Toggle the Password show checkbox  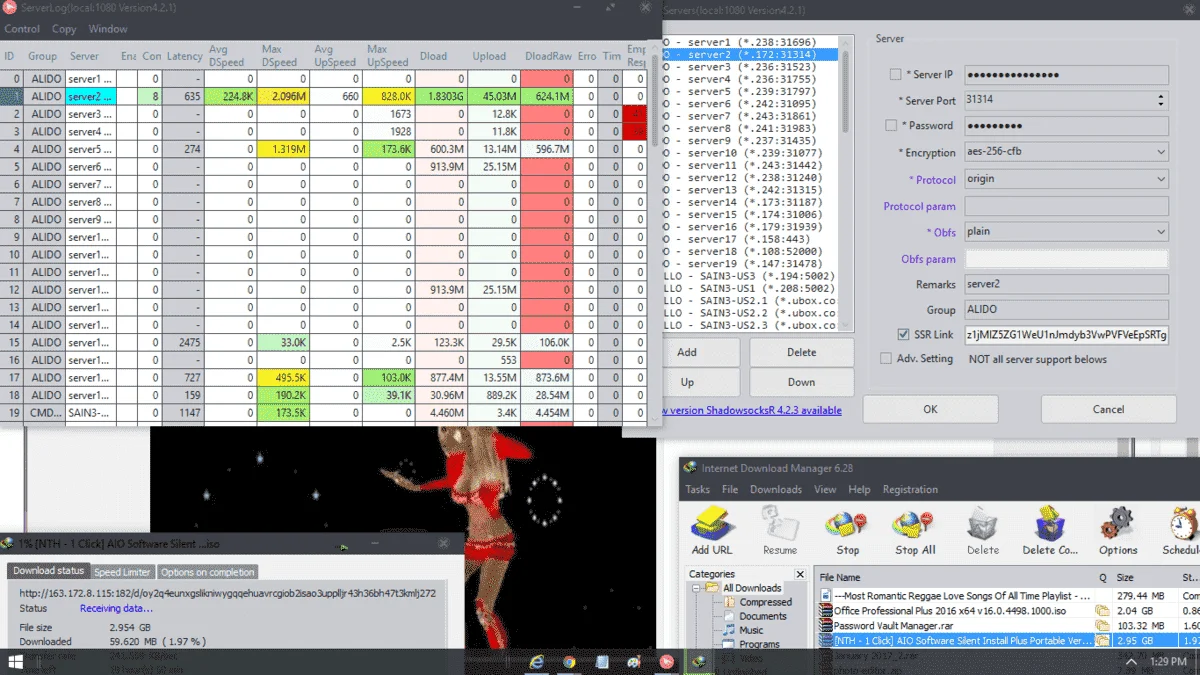click(891, 126)
